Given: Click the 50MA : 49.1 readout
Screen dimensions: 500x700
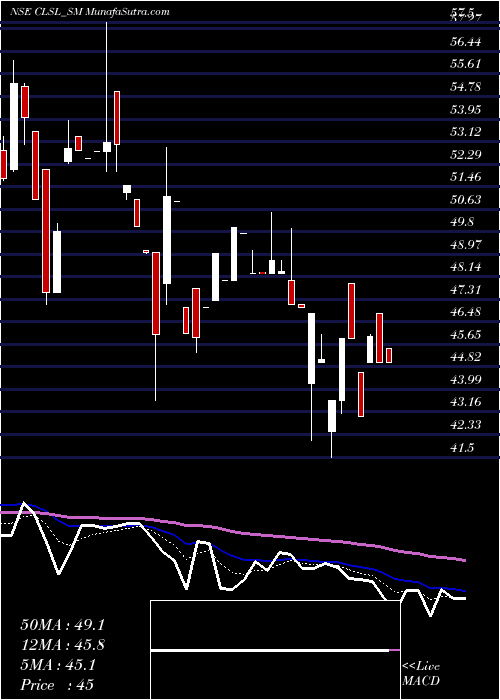Looking at the screenshot, I should pyautogui.click(x=62, y=625).
